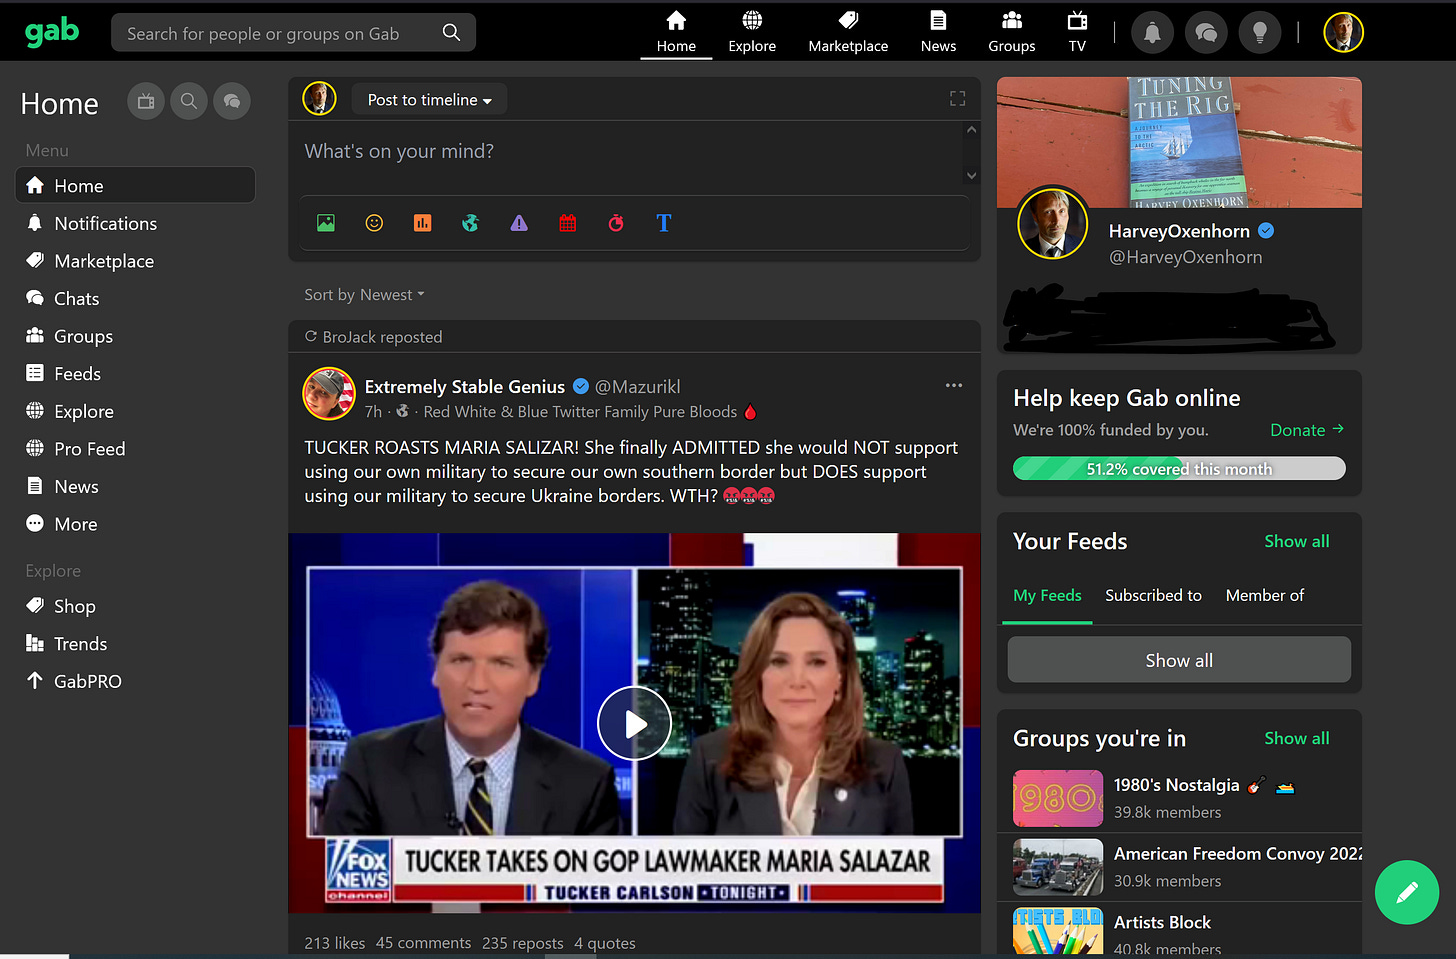Viewport: 1456px width, 959px height.
Task: Open TV in top navigation
Action: coord(1077,32)
